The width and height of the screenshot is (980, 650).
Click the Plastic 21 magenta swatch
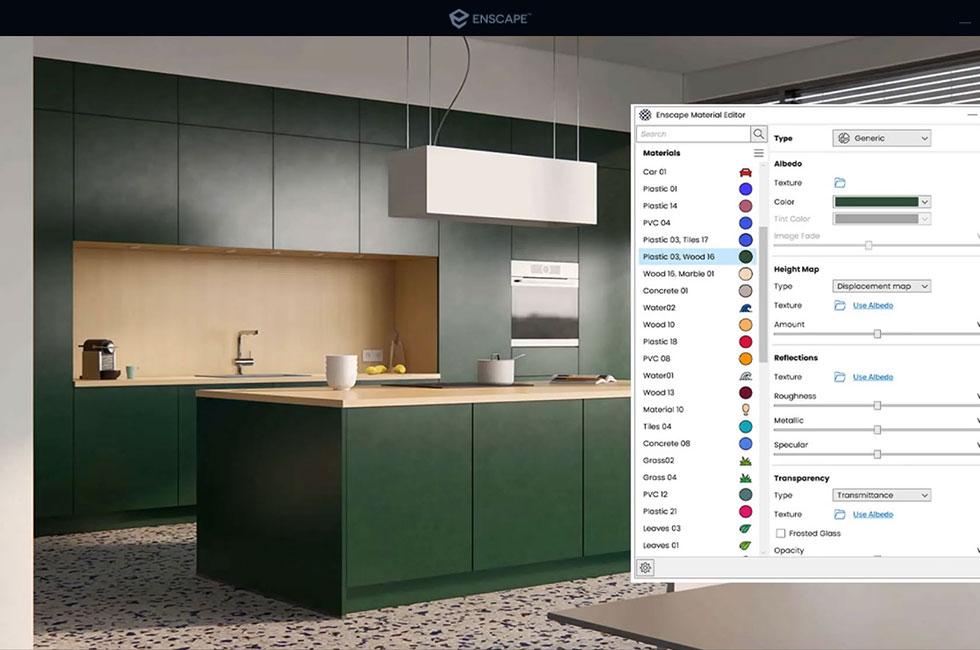pyautogui.click(x=746, y=511)
